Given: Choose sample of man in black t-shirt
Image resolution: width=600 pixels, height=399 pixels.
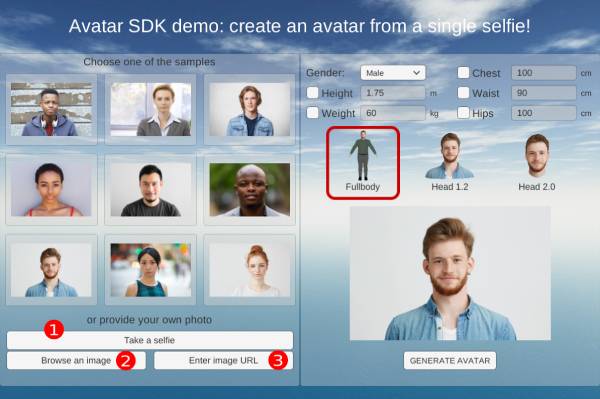Looking at the screenshot, I should pos(150,190).
